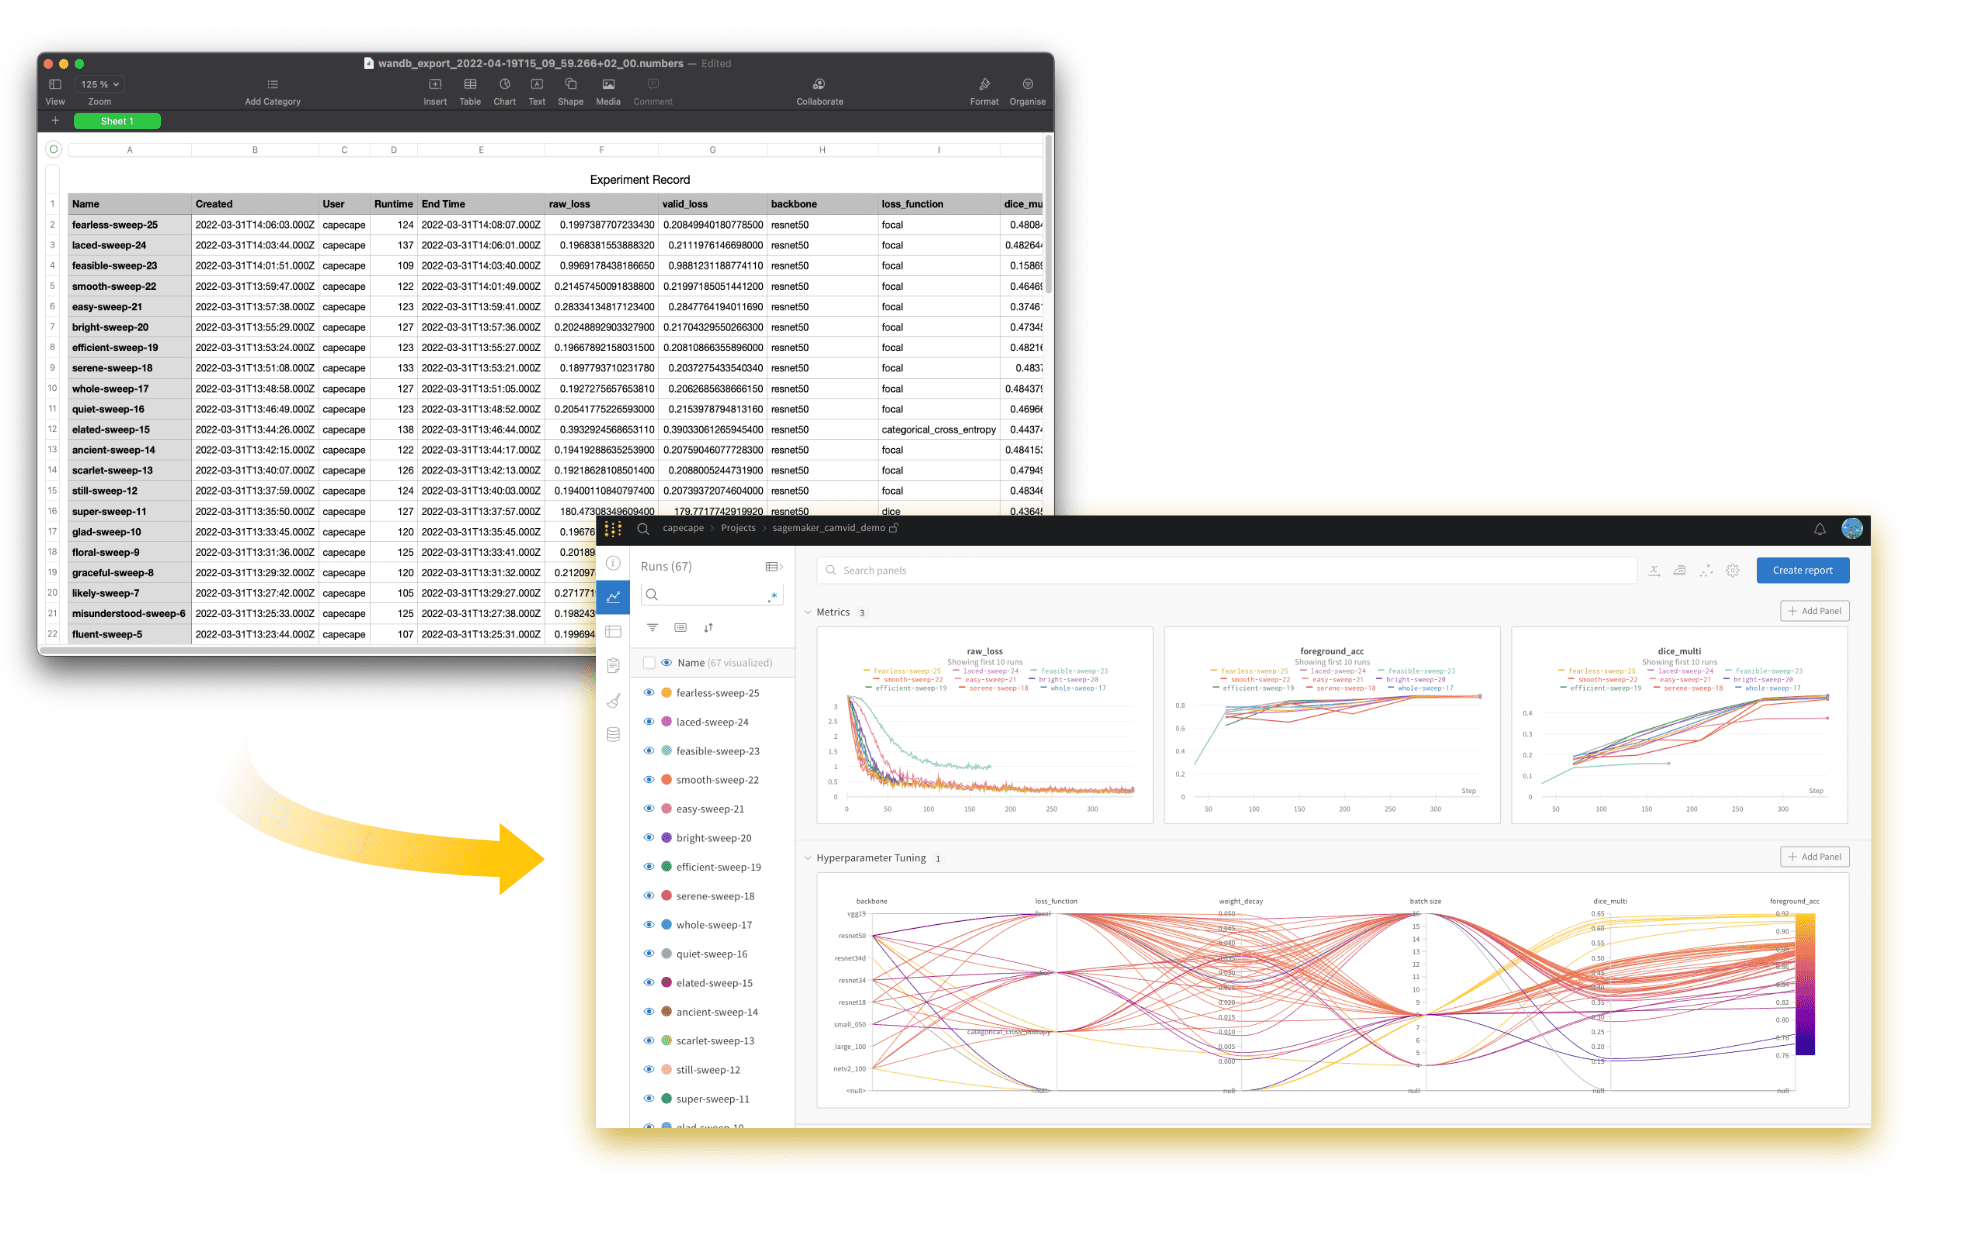Change the color dot of elated-sweep-15
Viewport: 1962px width, 1237px height.
[666, 983]
